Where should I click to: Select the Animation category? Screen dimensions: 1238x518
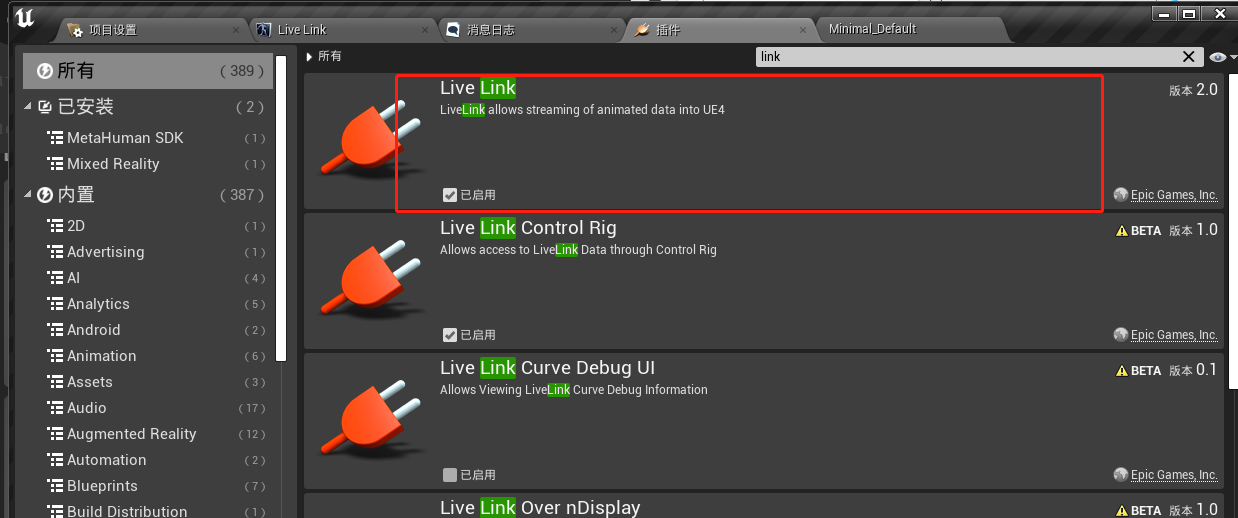coord(150,356)
